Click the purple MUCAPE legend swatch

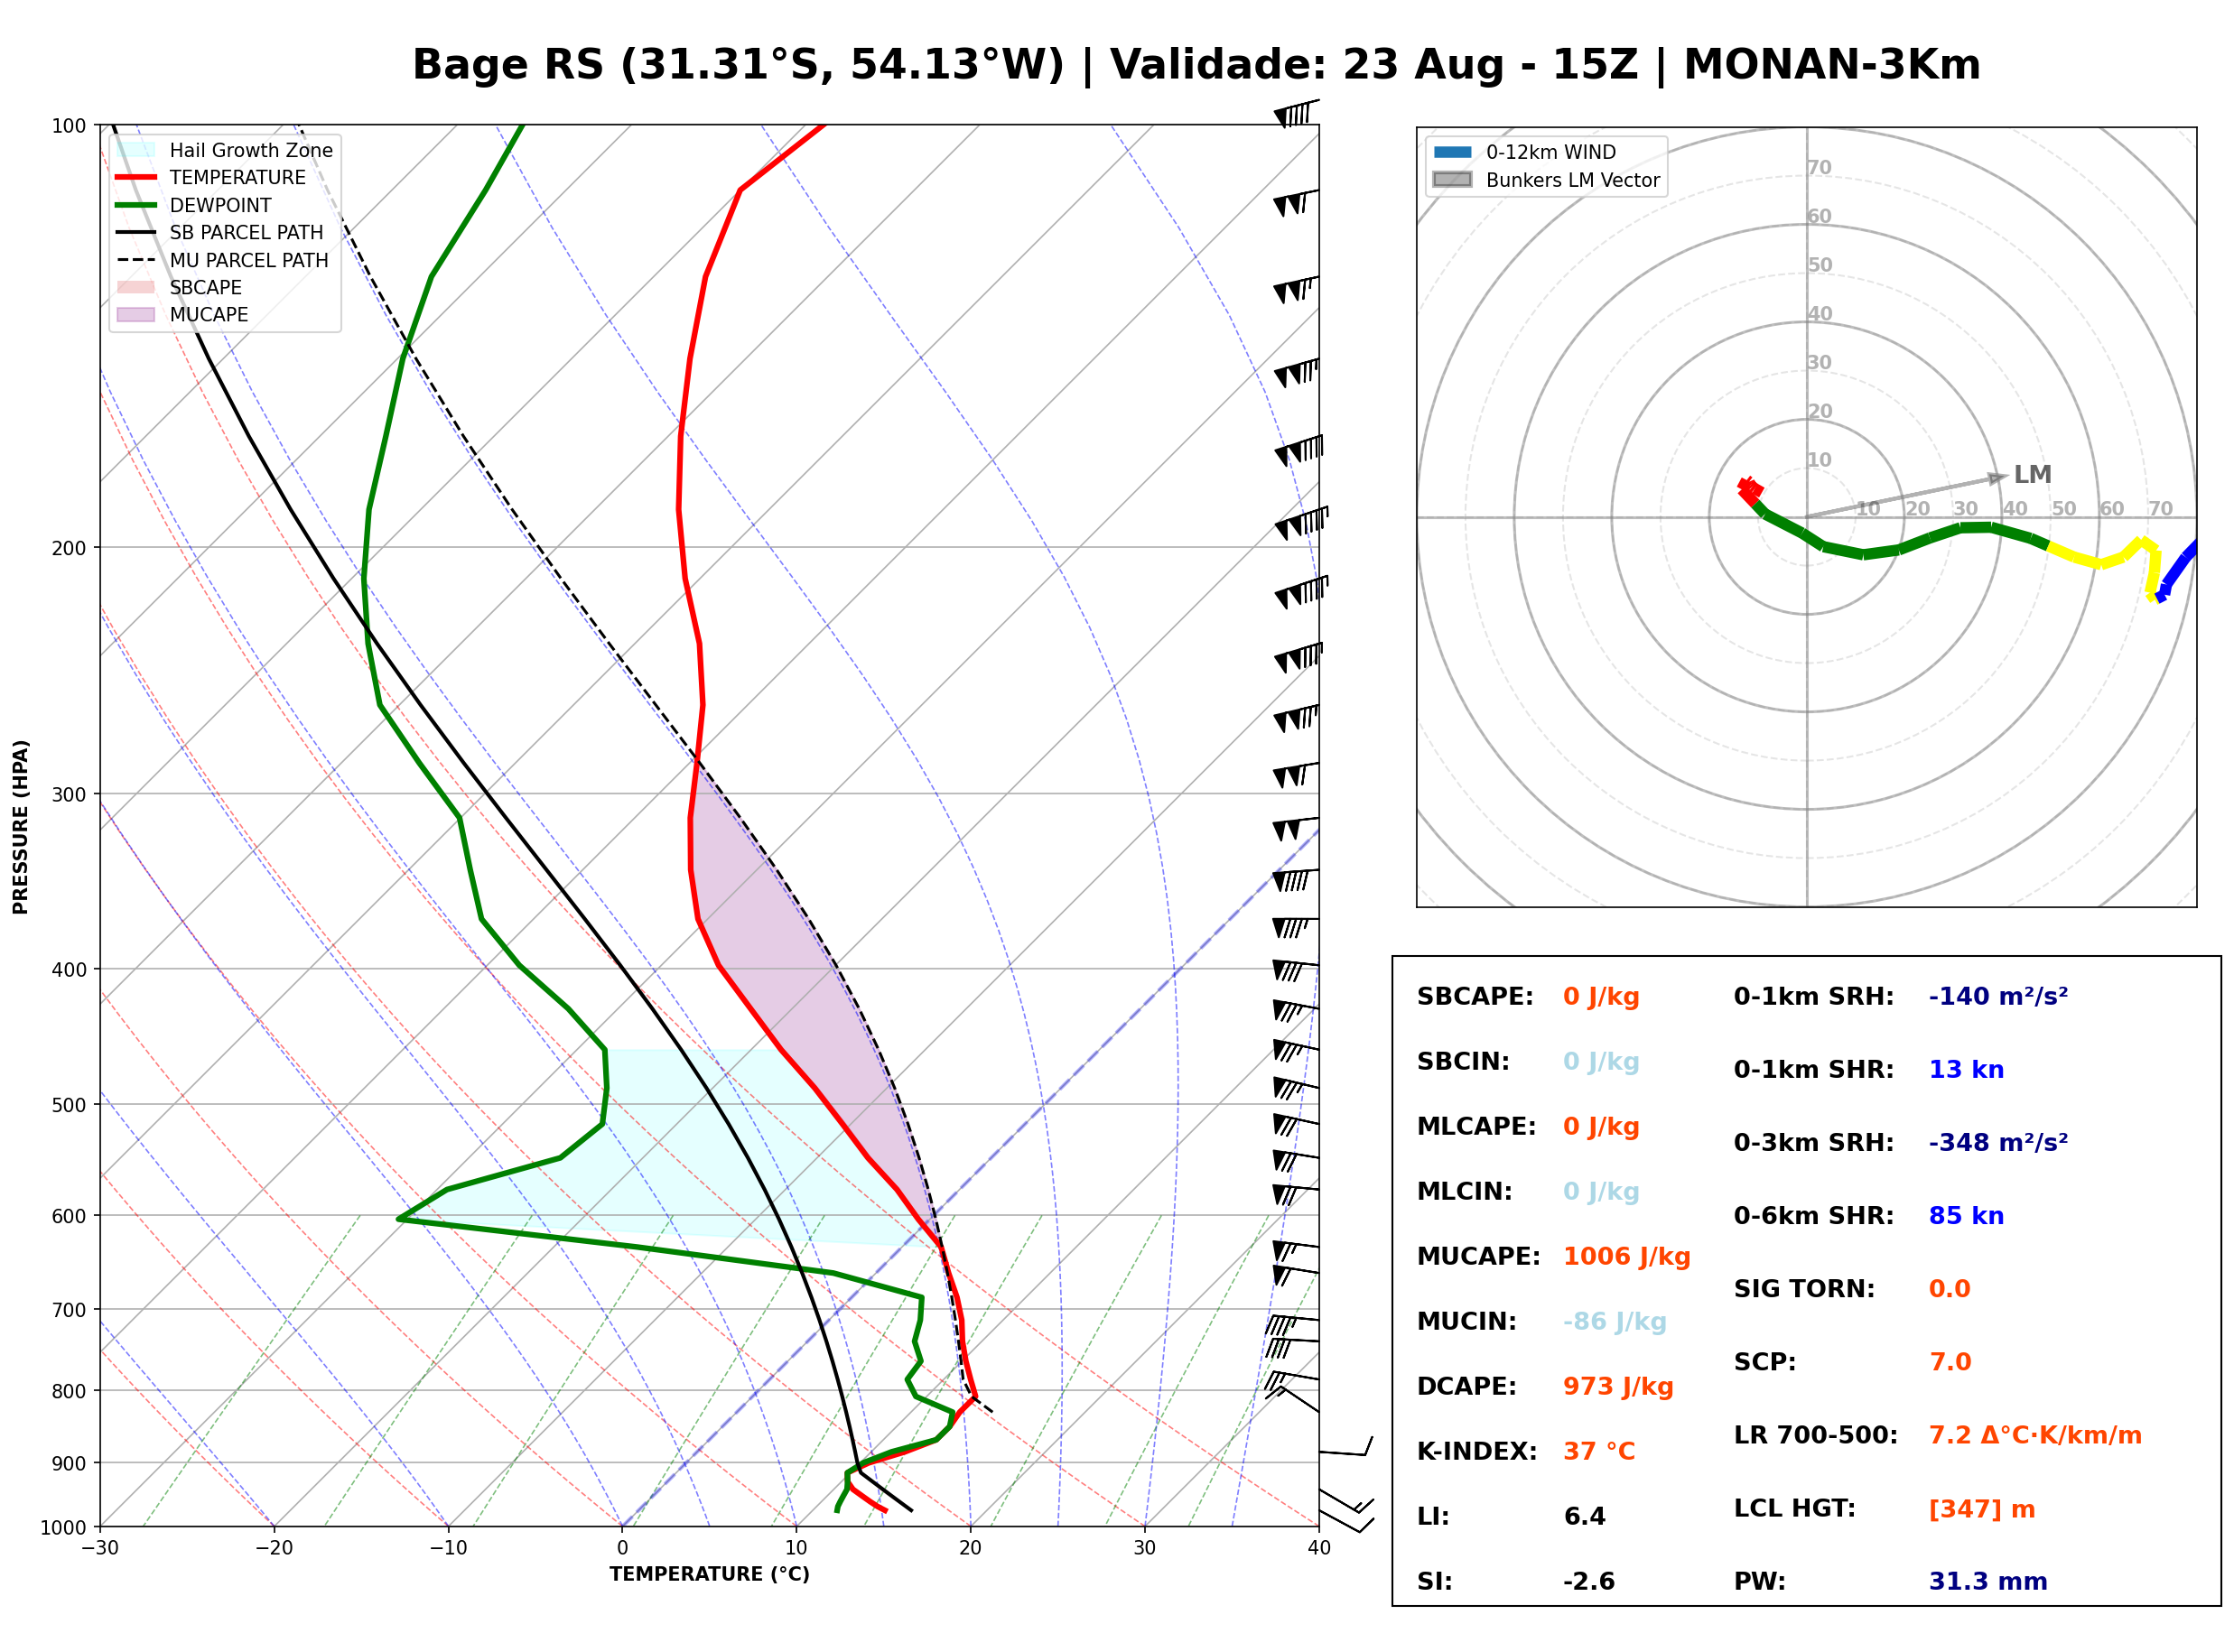point(136,314)
